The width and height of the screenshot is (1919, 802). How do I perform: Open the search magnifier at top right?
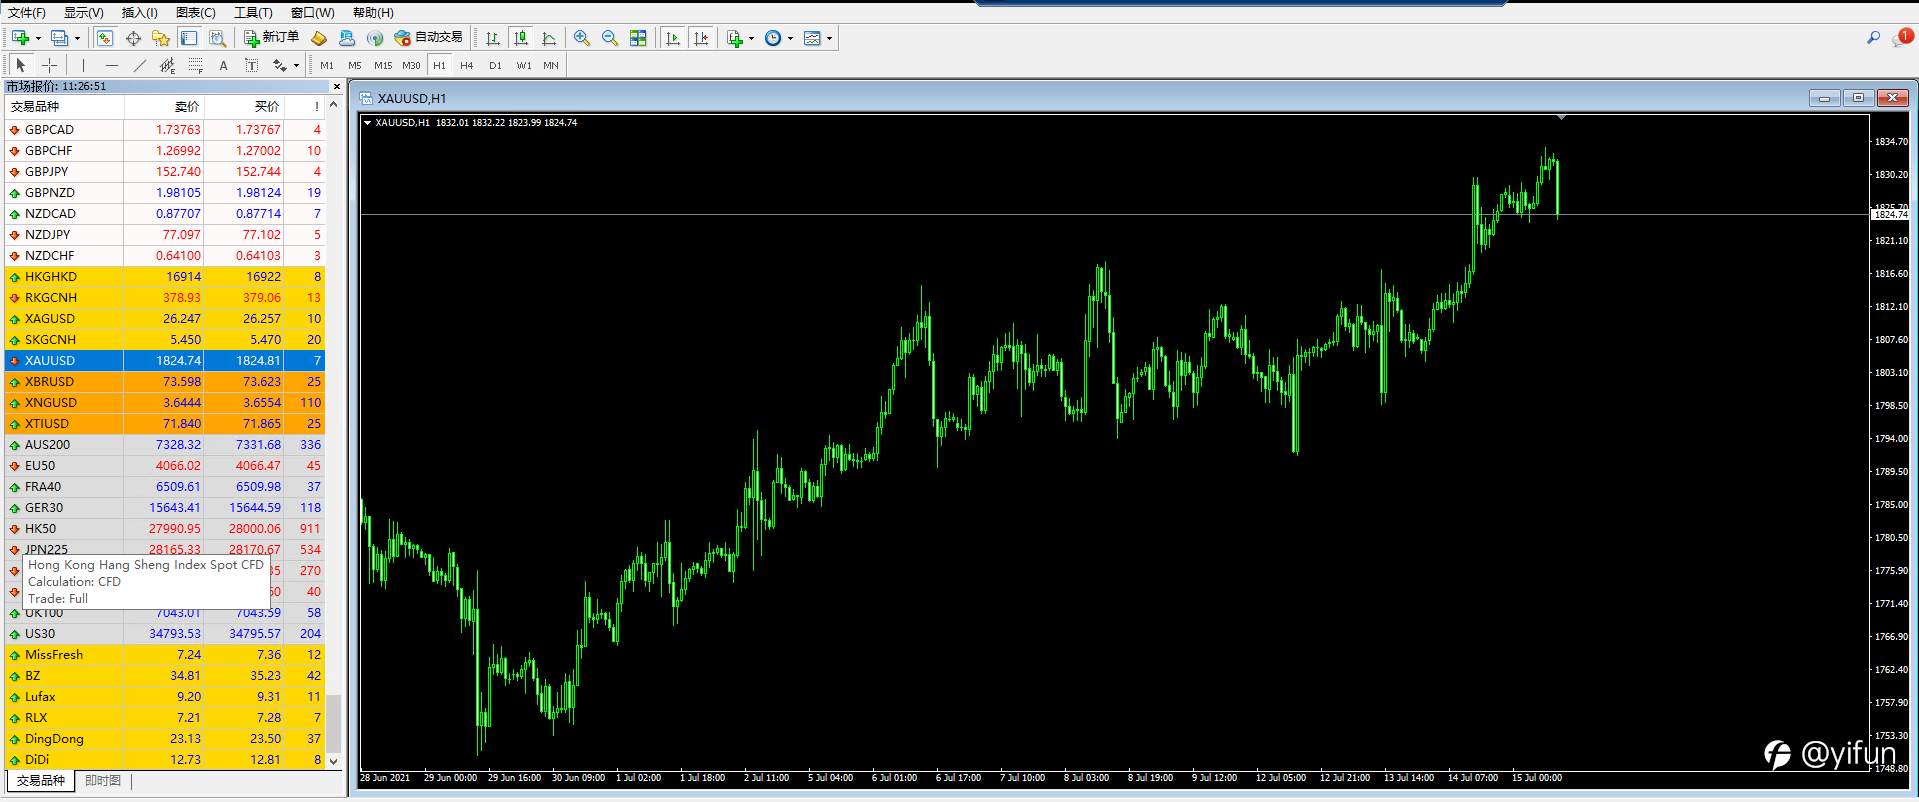coord(1873,38)
